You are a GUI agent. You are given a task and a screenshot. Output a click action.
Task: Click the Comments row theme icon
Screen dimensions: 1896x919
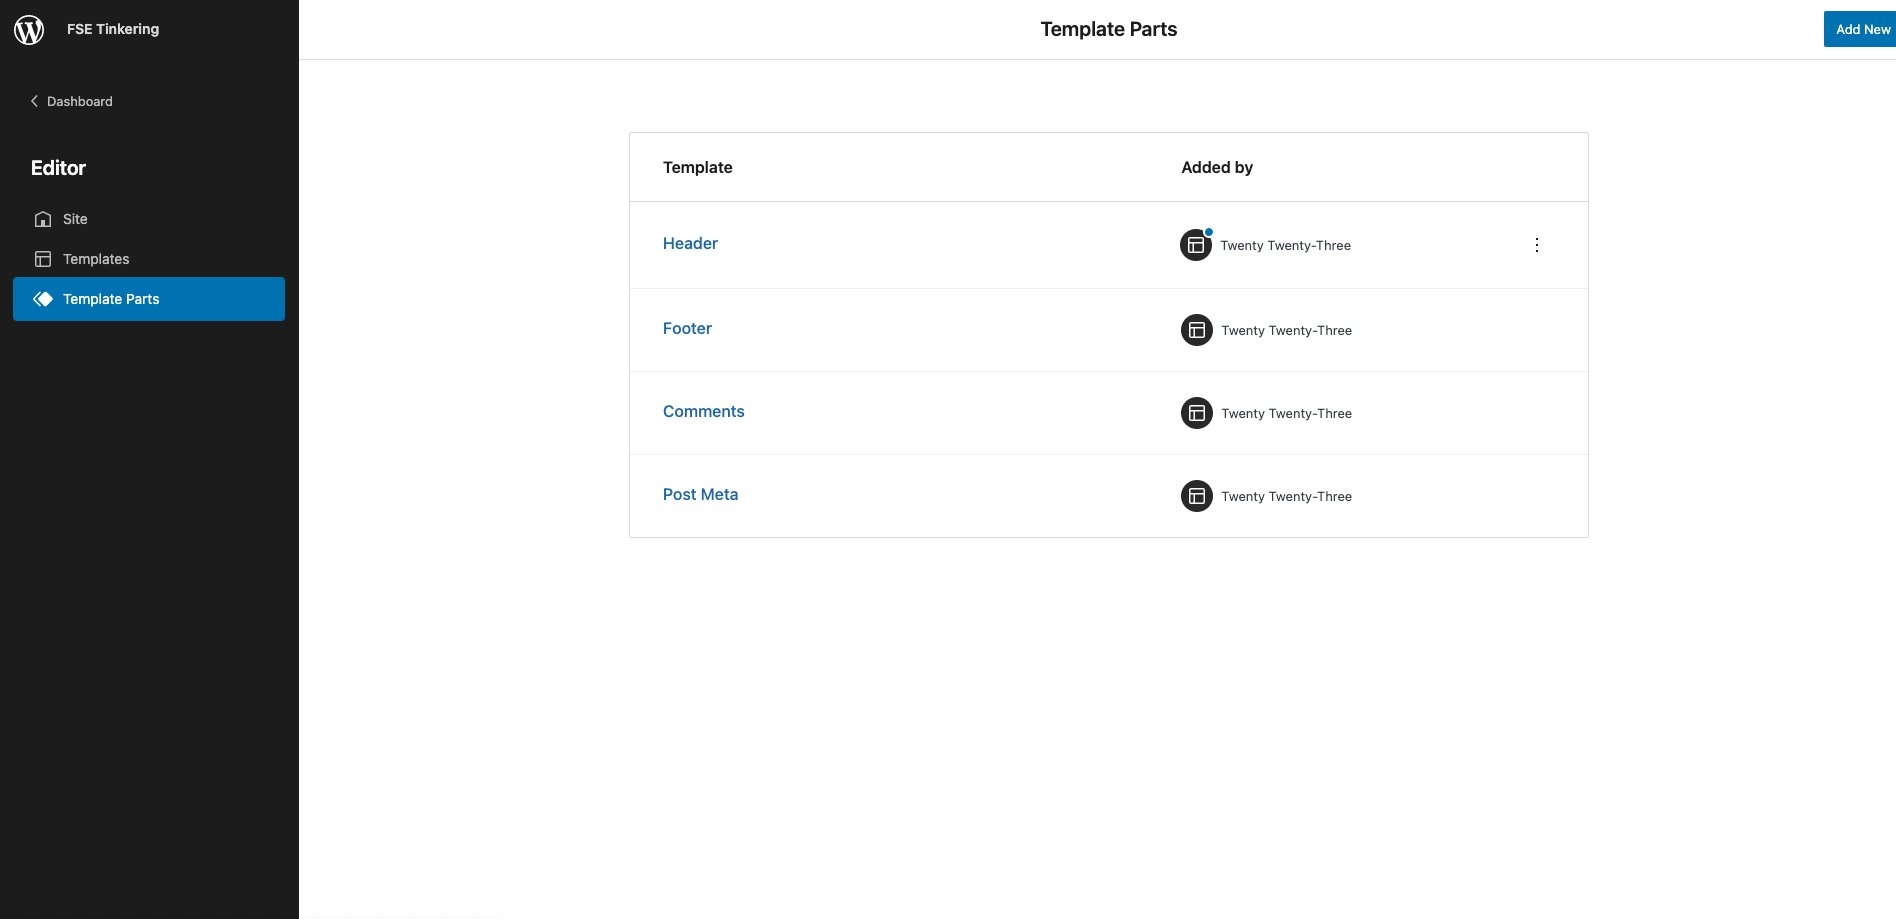click(1197, 413)
